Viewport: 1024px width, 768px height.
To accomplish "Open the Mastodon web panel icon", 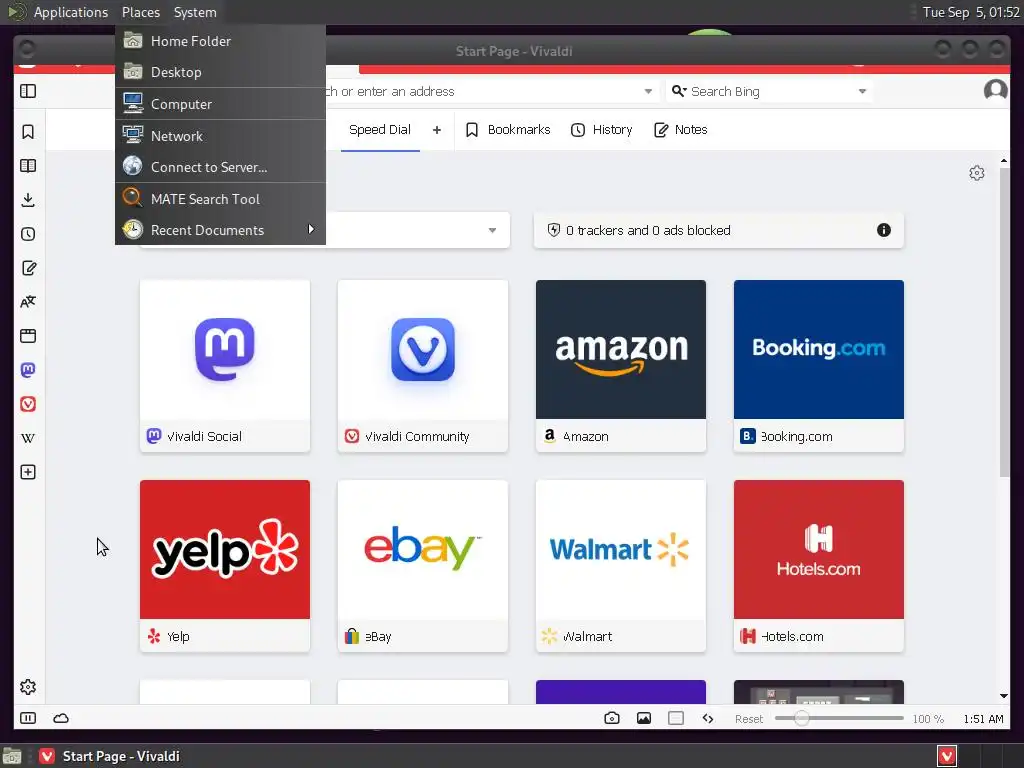I will pyautogui.click(x=28, y=370).
